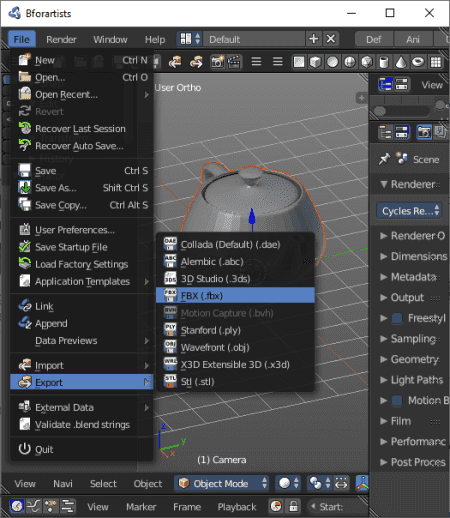
Task: Click Load Factory Settings
Action: (x=82, y=264)
